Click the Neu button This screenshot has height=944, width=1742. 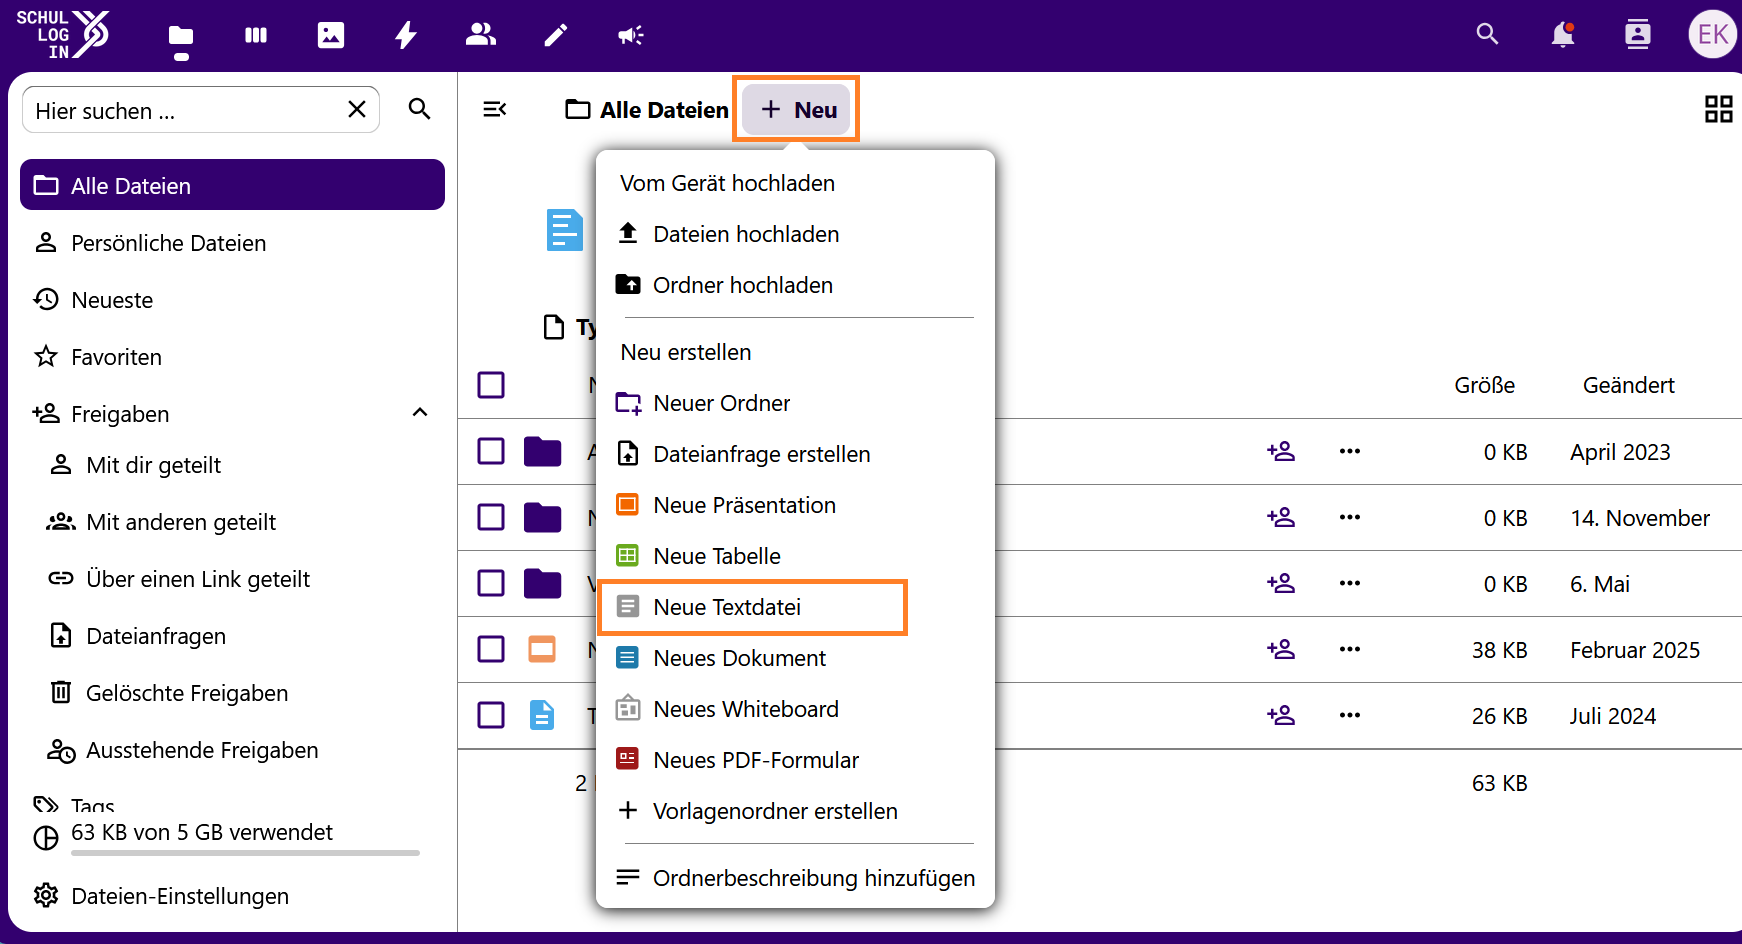click(x=797, y=110)
